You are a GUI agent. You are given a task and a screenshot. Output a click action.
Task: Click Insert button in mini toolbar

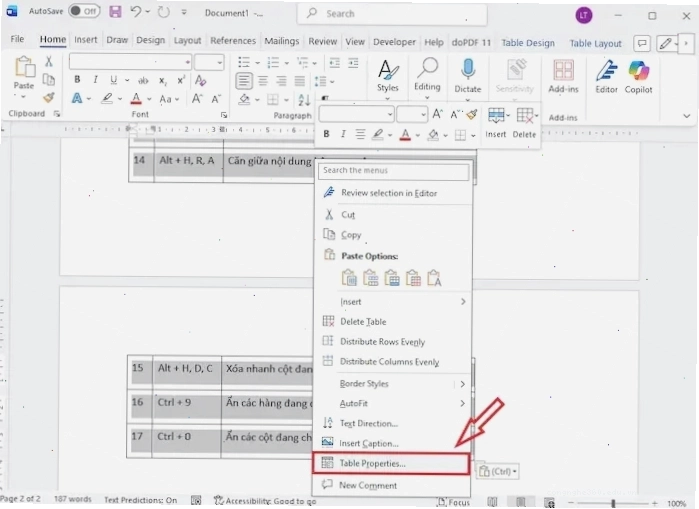click(496, 123)
